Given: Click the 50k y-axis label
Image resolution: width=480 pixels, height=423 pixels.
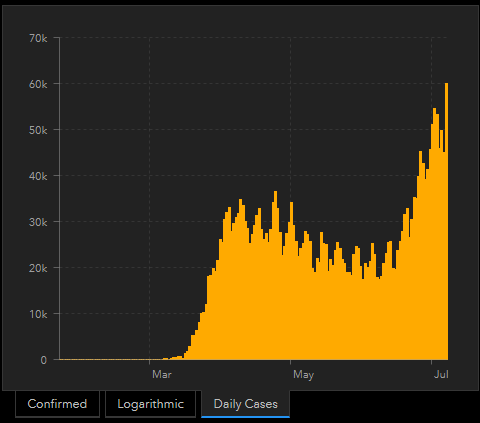Looking at the screenshot, I should click(x=38, y=130).
